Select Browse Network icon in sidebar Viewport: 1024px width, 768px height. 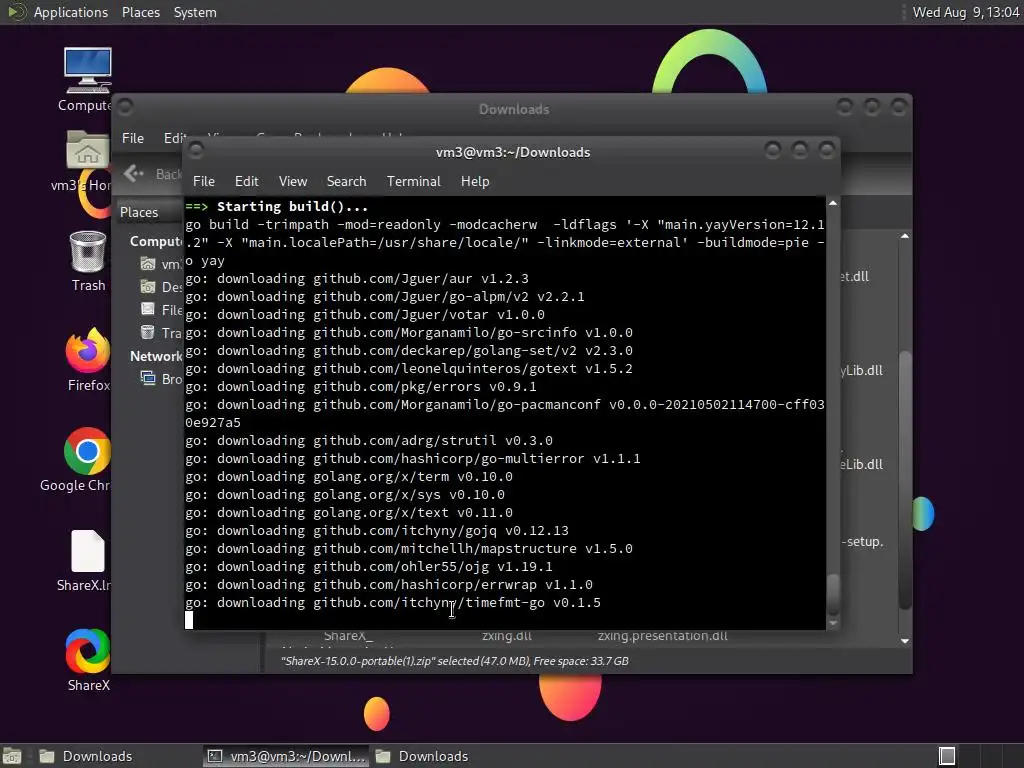click(148, 378)
